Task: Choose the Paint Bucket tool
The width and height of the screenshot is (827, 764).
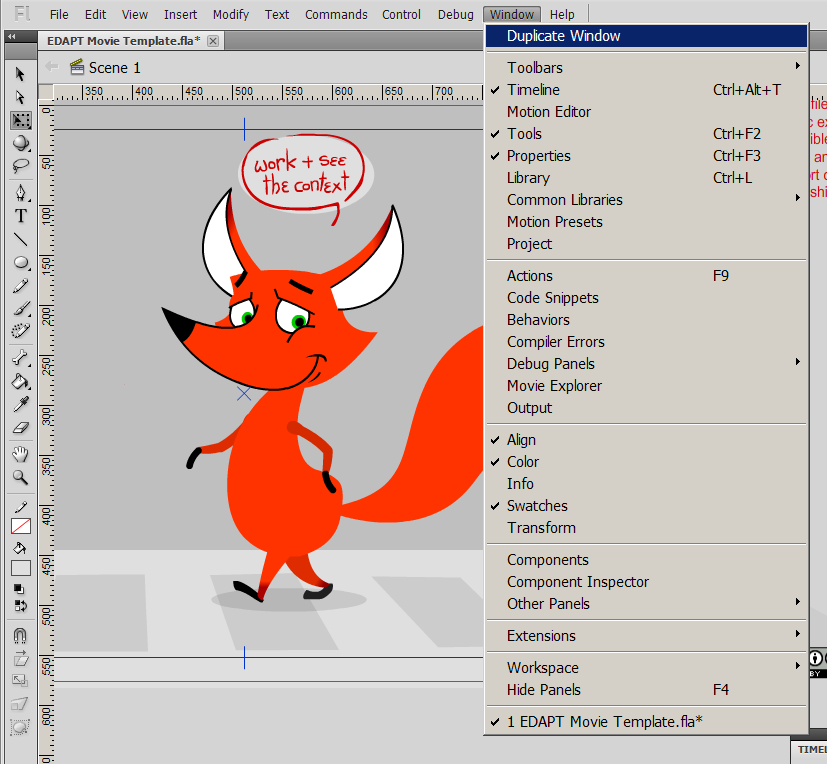Action: coord(20,382)
